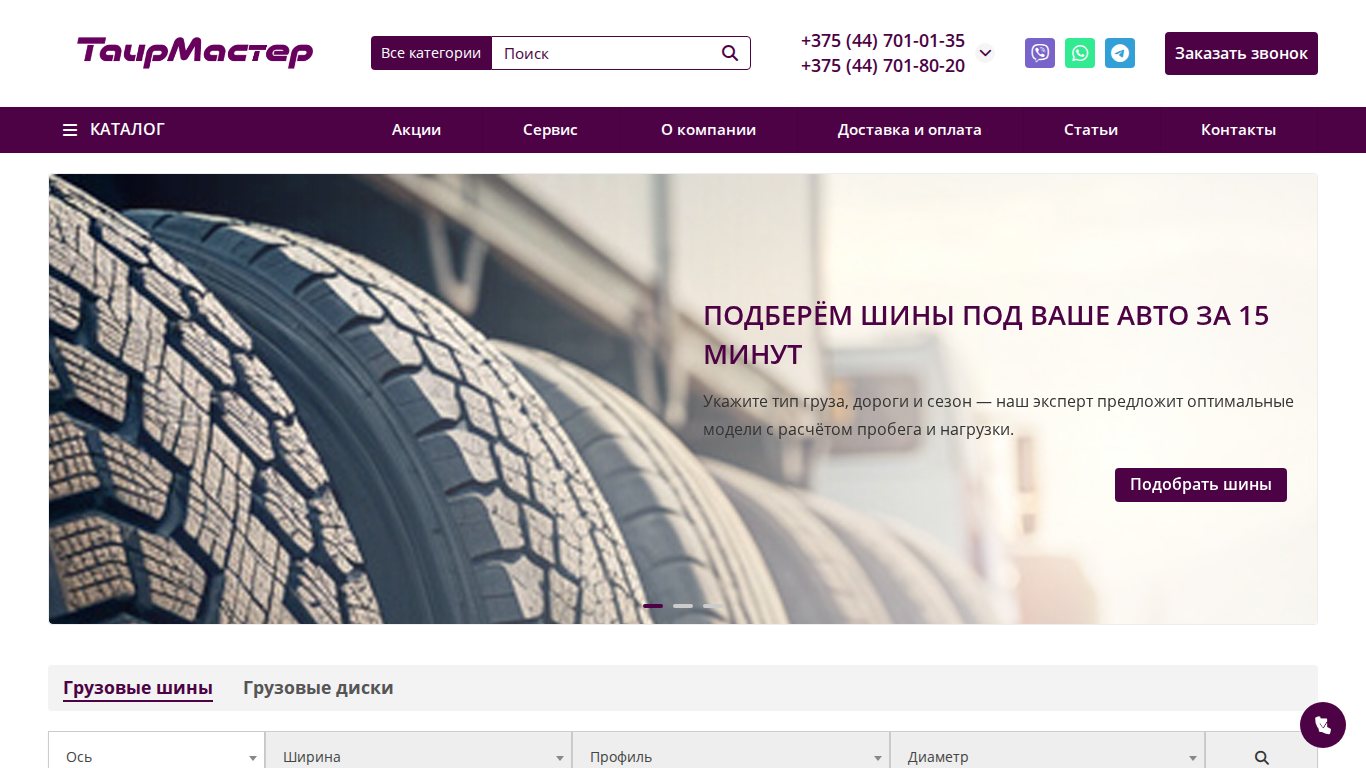
Task: Click the Подобрать шины button
Action: (x=1201, y=485)
